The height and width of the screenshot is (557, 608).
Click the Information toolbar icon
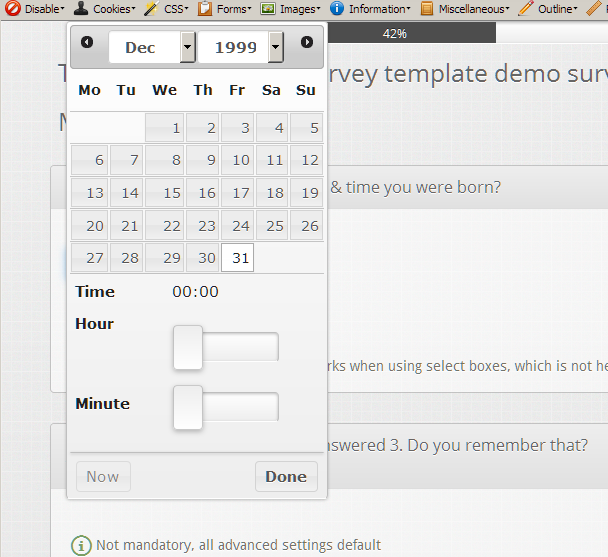[337, 9]
